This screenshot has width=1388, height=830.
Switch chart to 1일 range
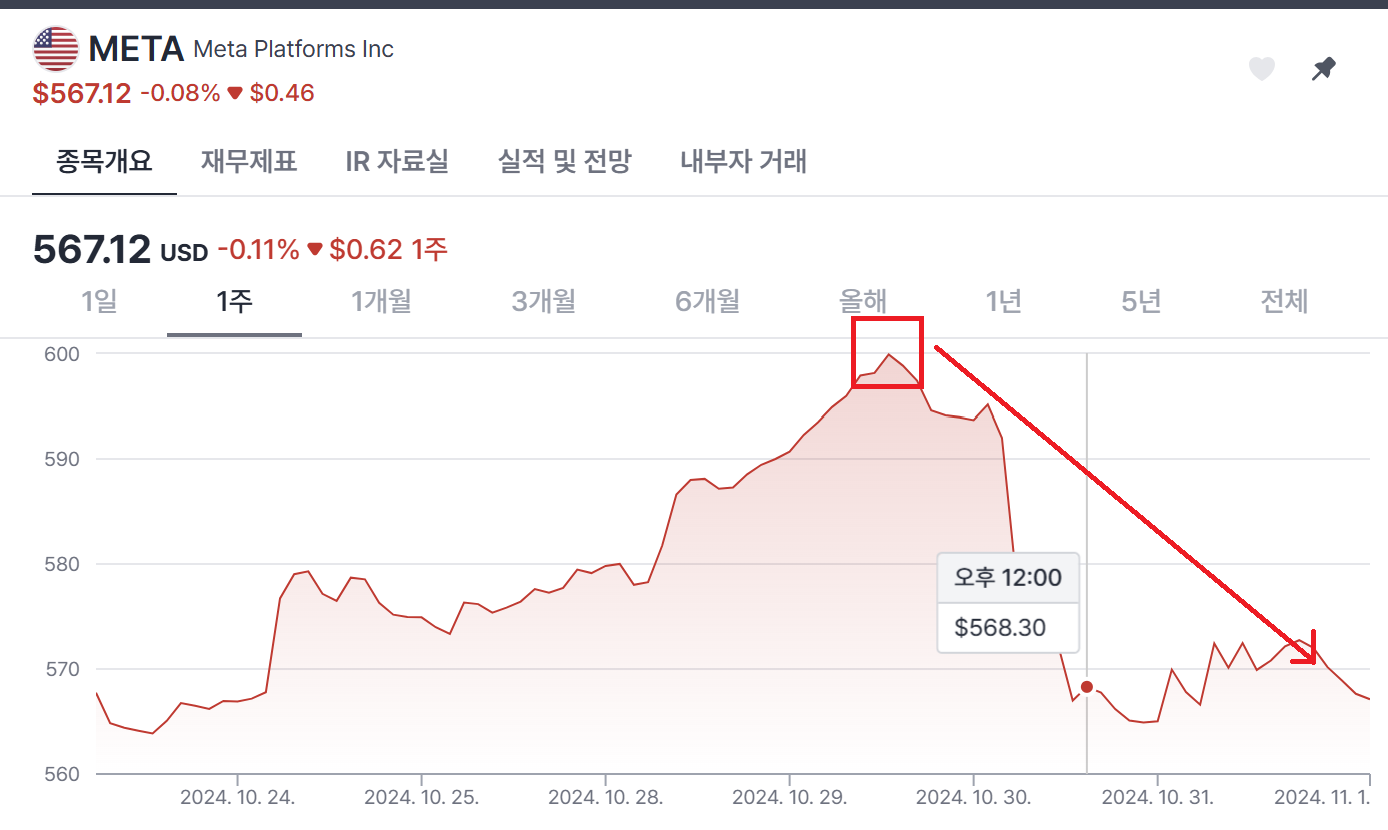pos(97,300)
